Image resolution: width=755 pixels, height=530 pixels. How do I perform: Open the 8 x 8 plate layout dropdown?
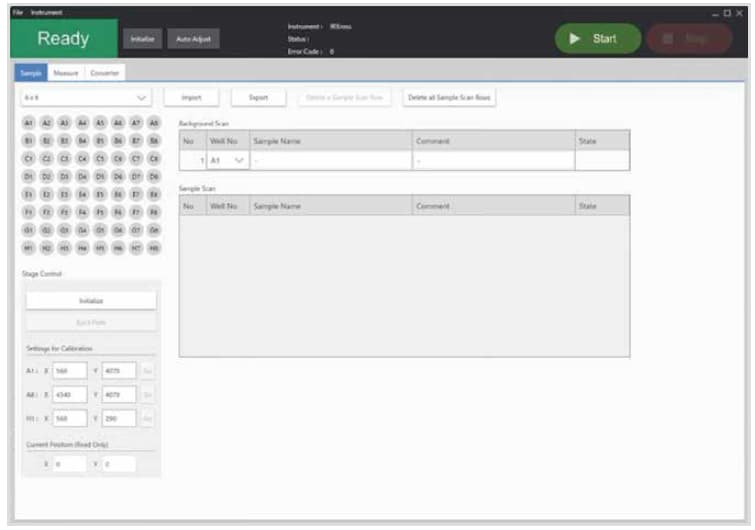tap(86, 98)
